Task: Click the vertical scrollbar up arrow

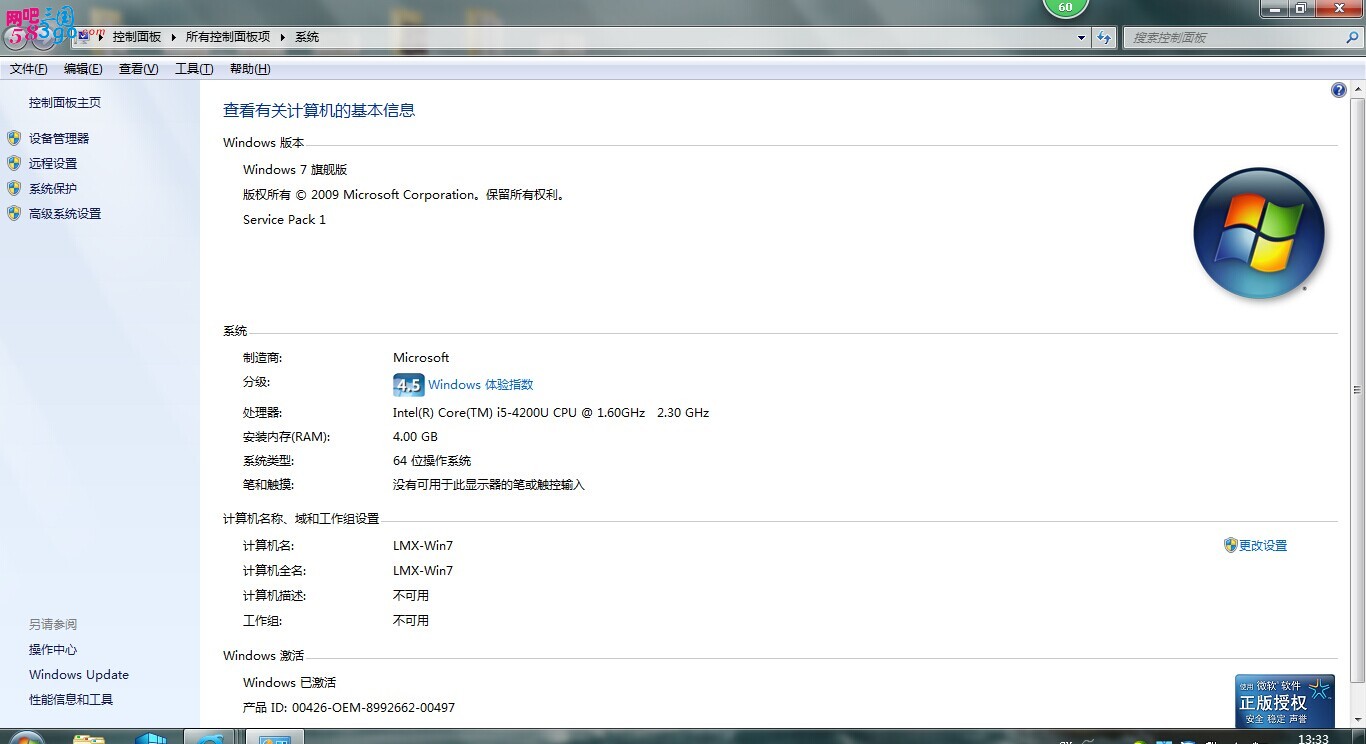Action: click(1358, 90)
